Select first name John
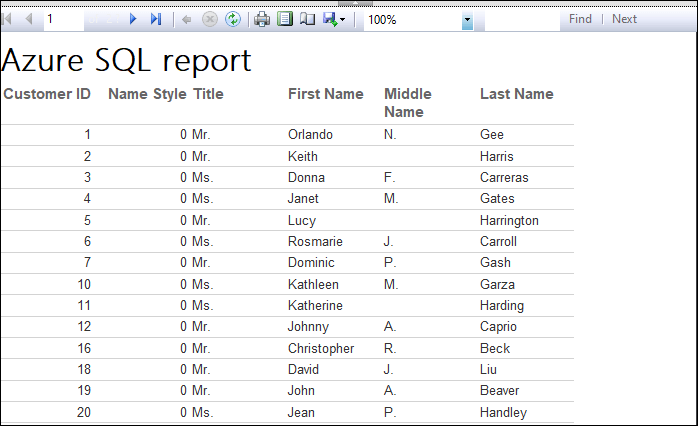The width and height of the screenshot is (698, 426). 301,390
